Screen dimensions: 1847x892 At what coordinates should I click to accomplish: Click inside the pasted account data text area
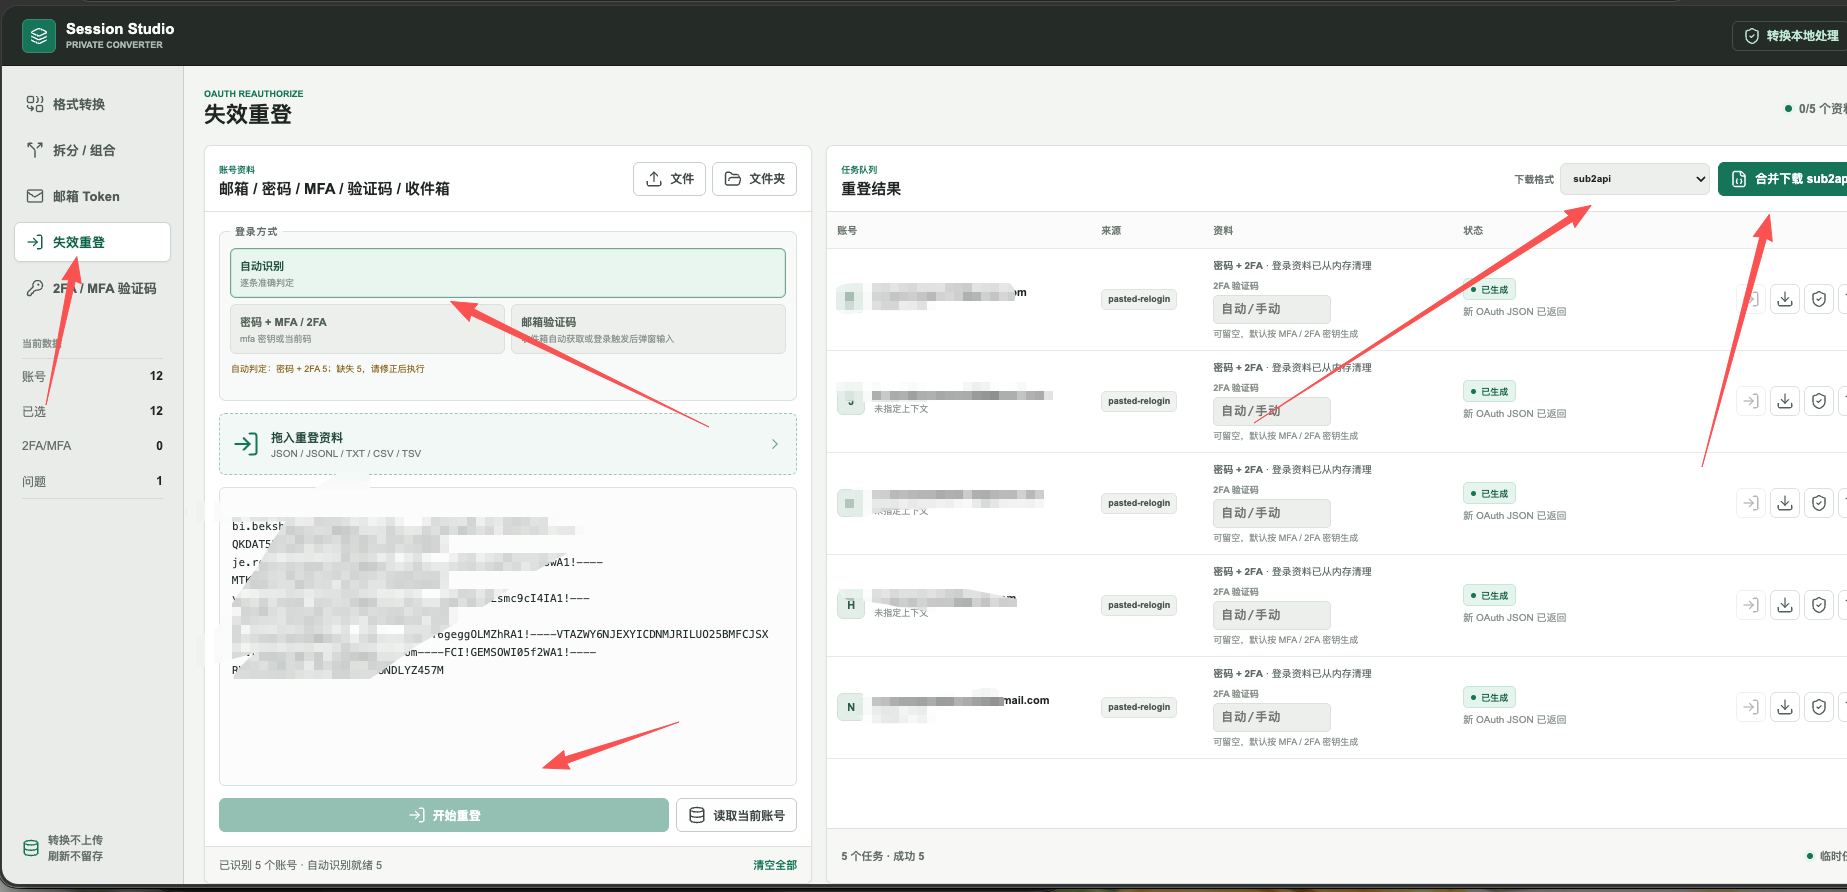tap(508, 636)
